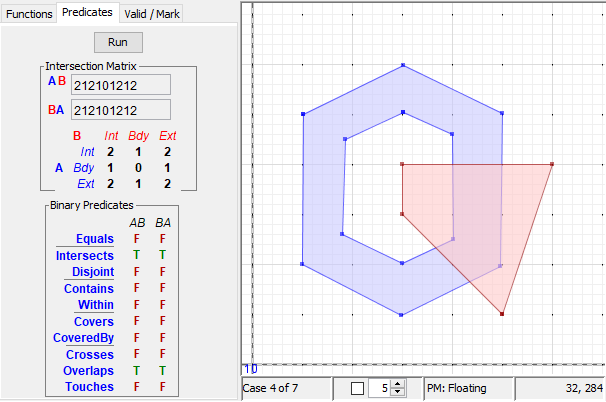
Task: Click the Intersects predicate link
Action: [85, 256]
